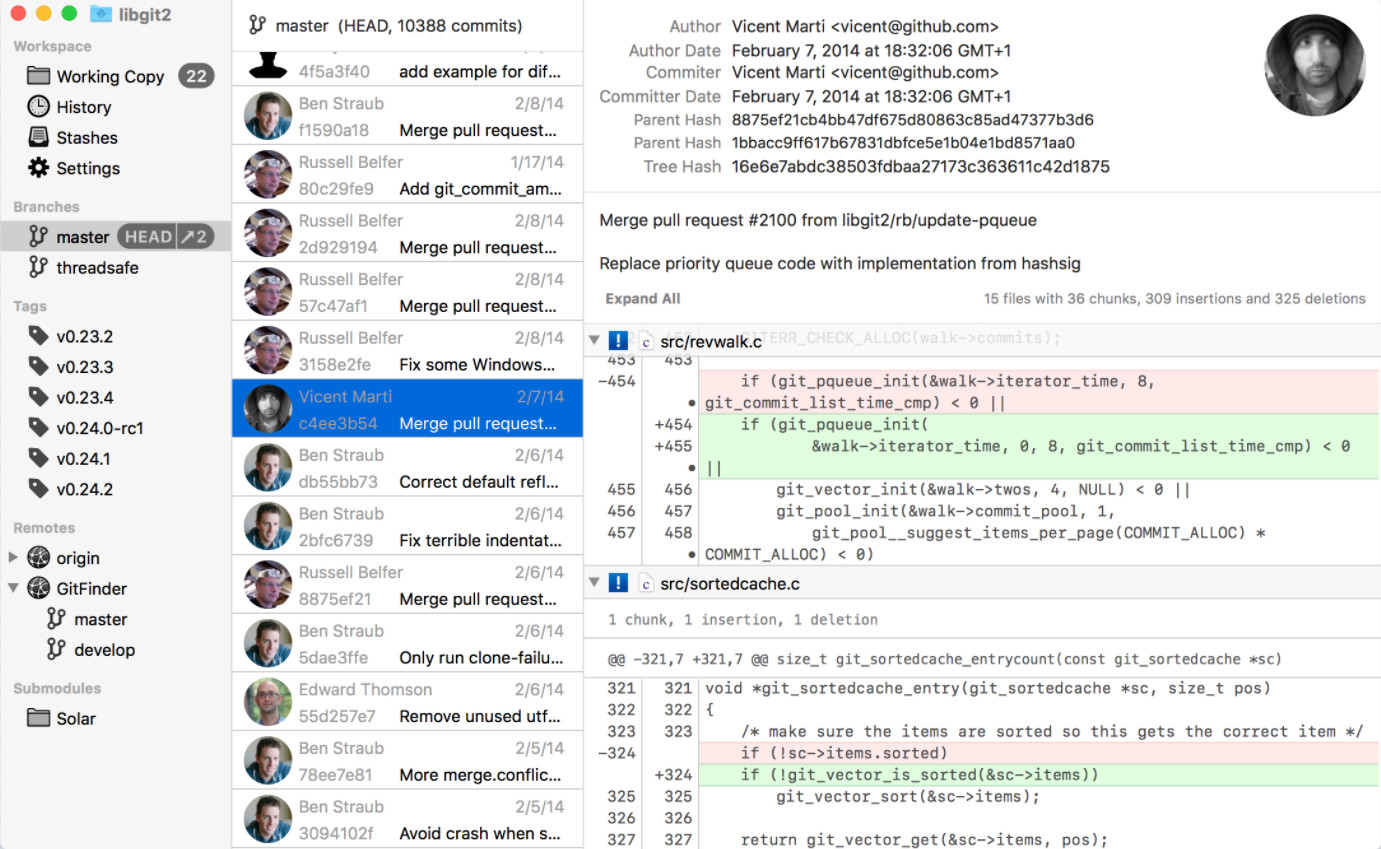Screen dimensions: 1381x849
Task: Select commit 2bfc6739 Fix terrible indentat
Action: (407, 526)
